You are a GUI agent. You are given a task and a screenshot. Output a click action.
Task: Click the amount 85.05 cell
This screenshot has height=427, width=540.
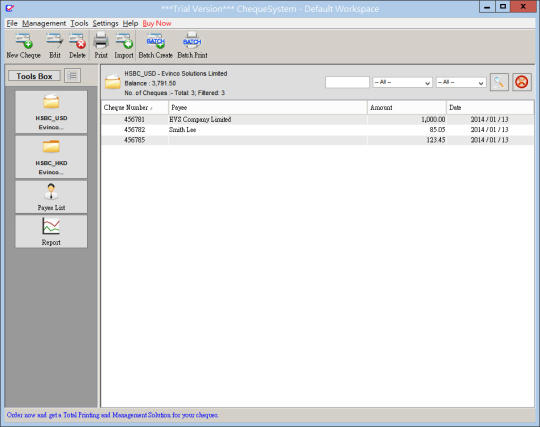(437, 130)
